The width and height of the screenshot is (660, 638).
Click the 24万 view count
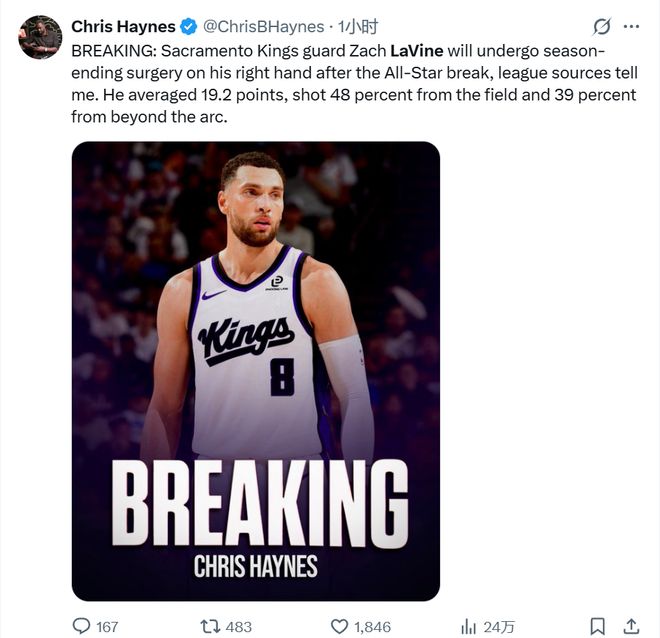(500, 627)
